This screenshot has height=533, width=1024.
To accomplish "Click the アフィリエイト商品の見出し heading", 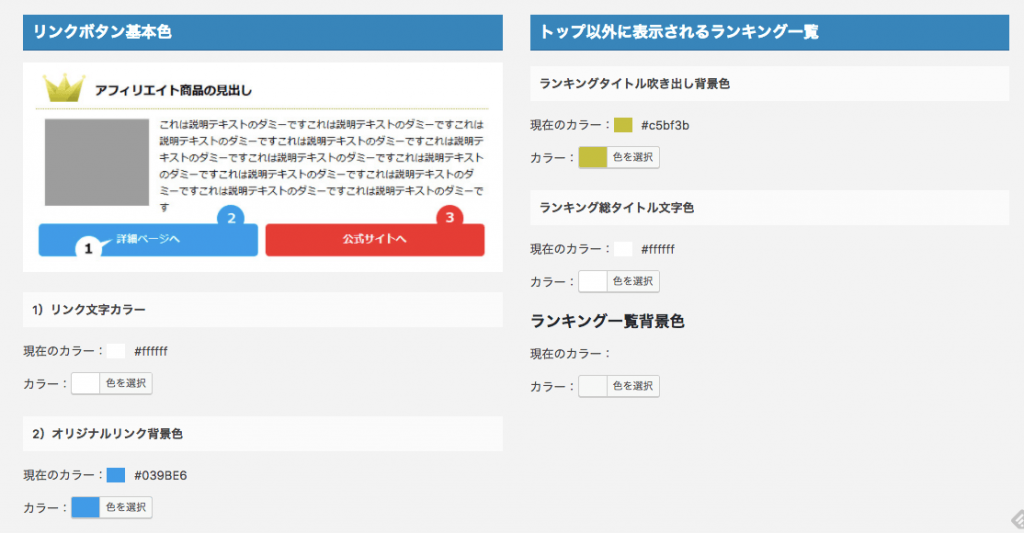I will (x=172, y=91).
